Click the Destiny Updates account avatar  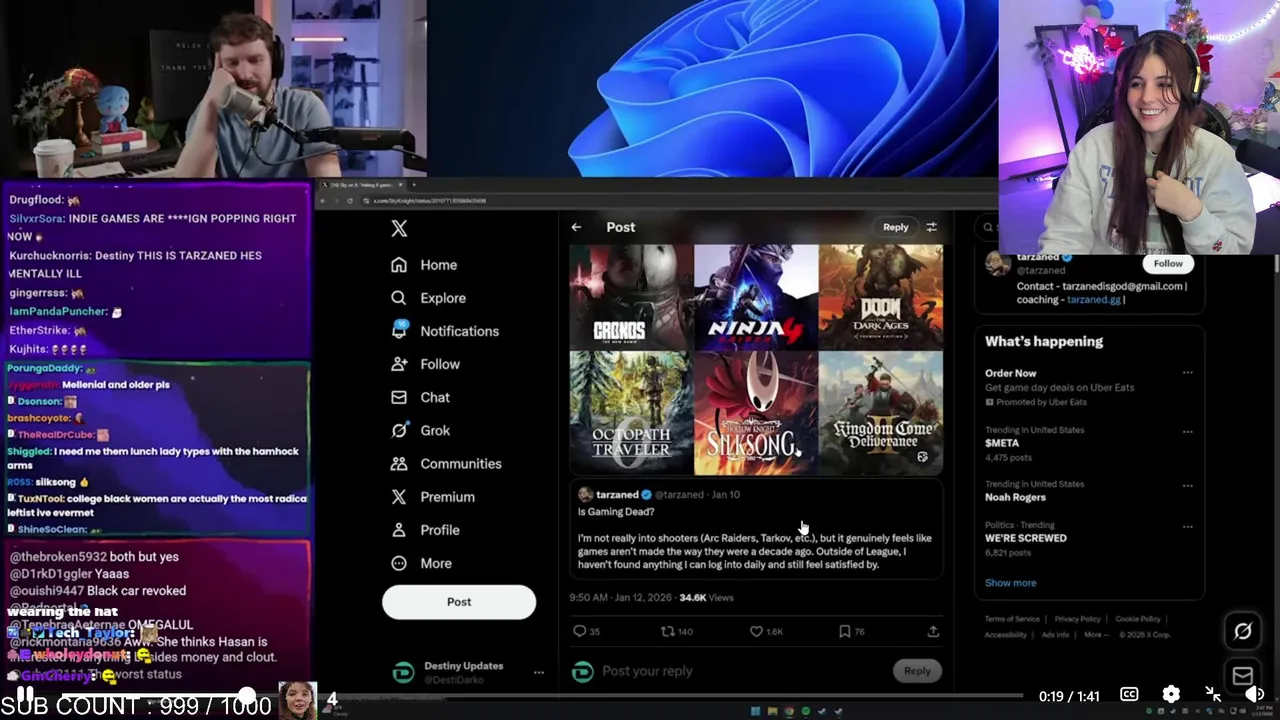pyautogui.click(x=403, y=673)
